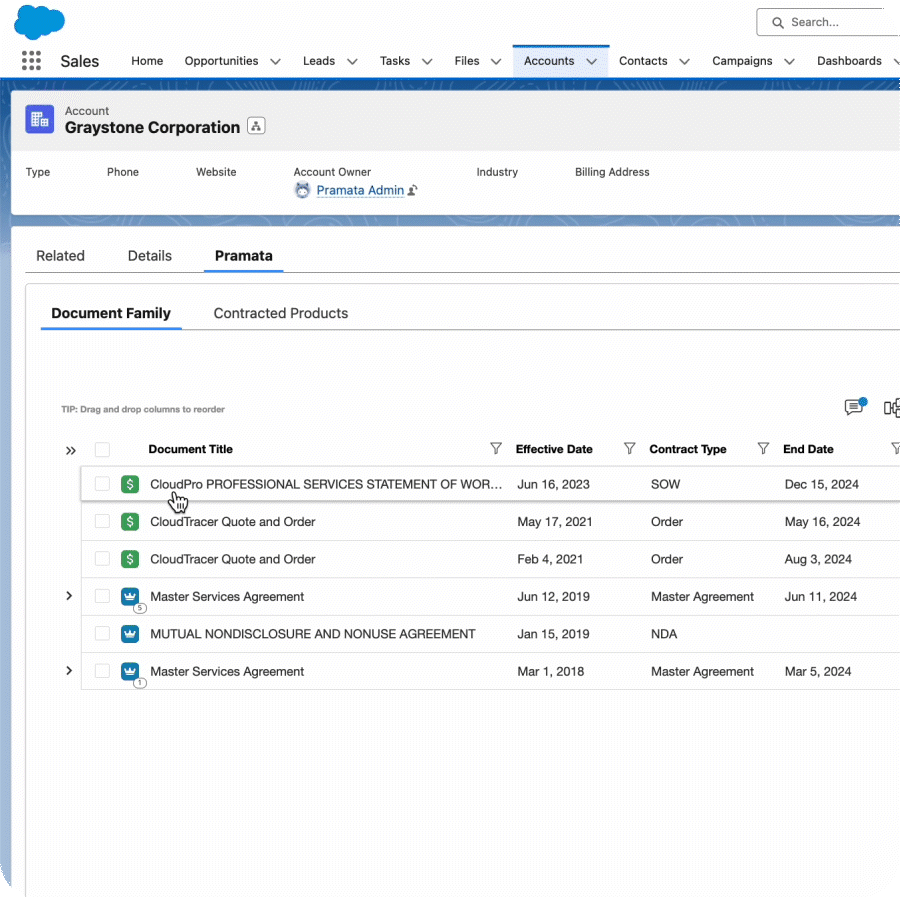
Task: Toggle the select-all checkbox in table header
Action: pyautogui.click(x=102, y=449)
